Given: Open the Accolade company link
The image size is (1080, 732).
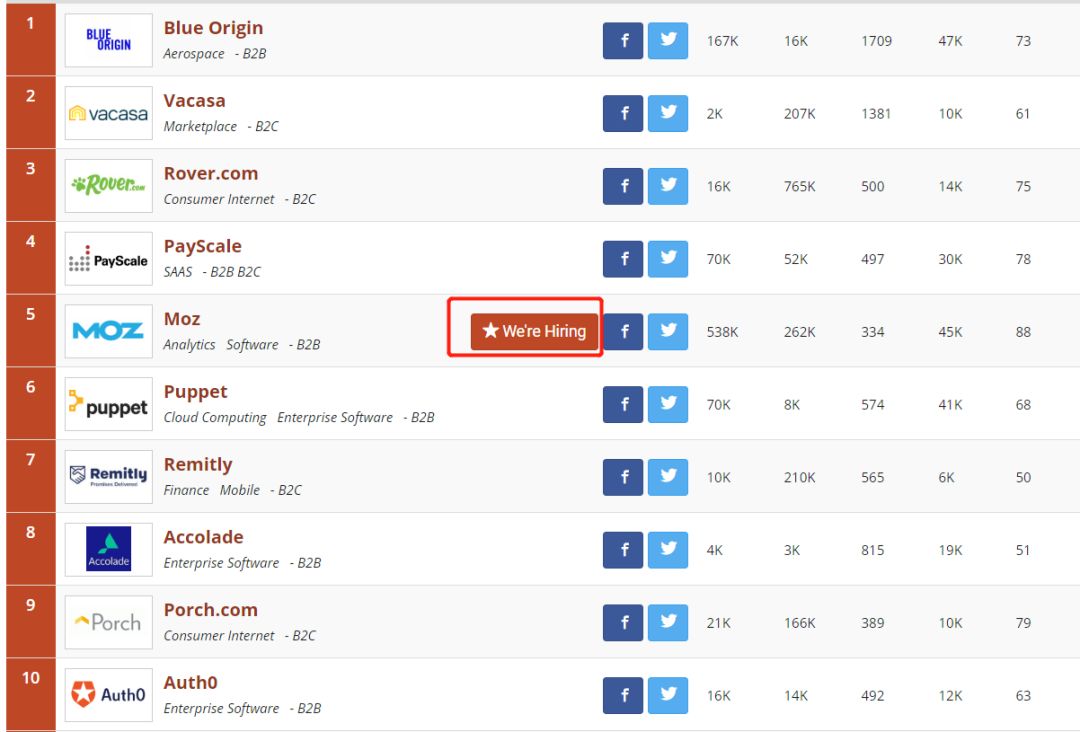Looking at the screenshot, I should coord(203,537).
